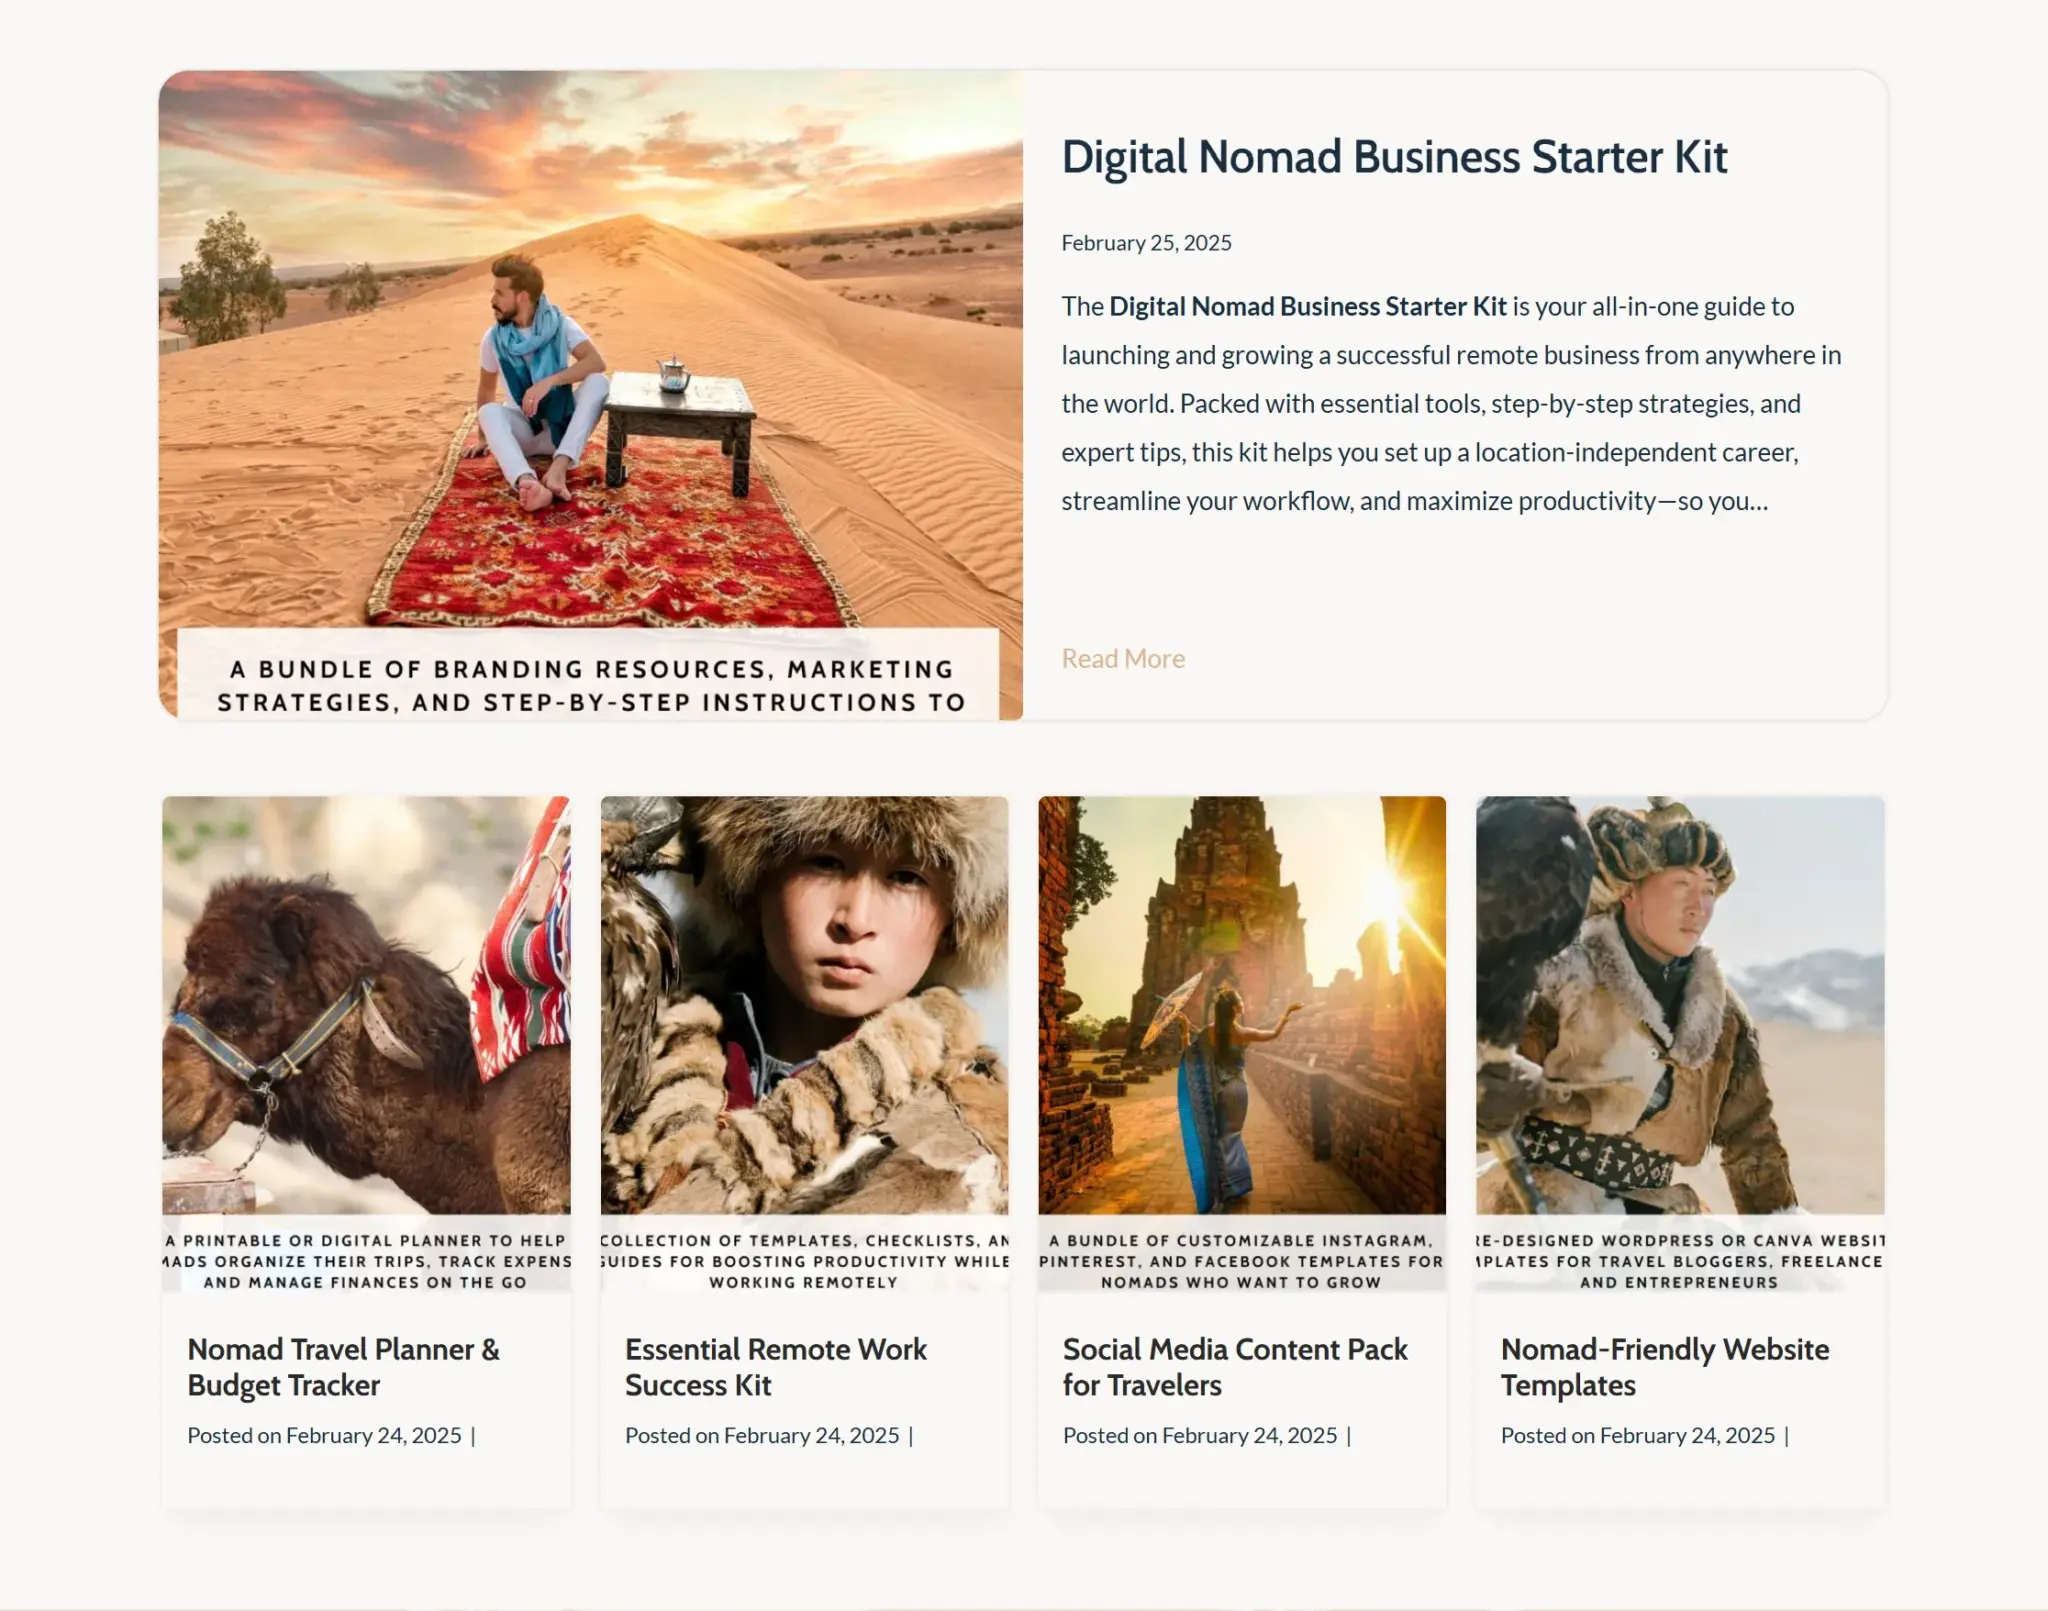Open the desert rug featured image

click(591, 395)
